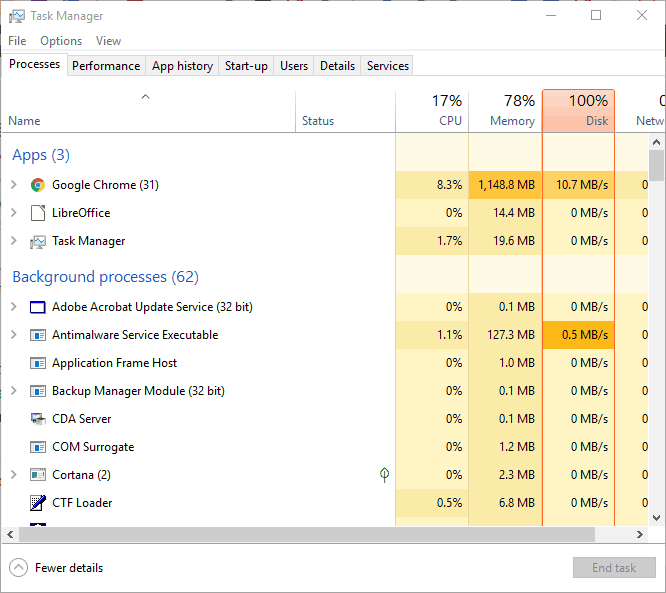Image resolution: width=666 pixels, height=593 pixels.
Task: Switch to the Services tab
Action: (388, 66)
